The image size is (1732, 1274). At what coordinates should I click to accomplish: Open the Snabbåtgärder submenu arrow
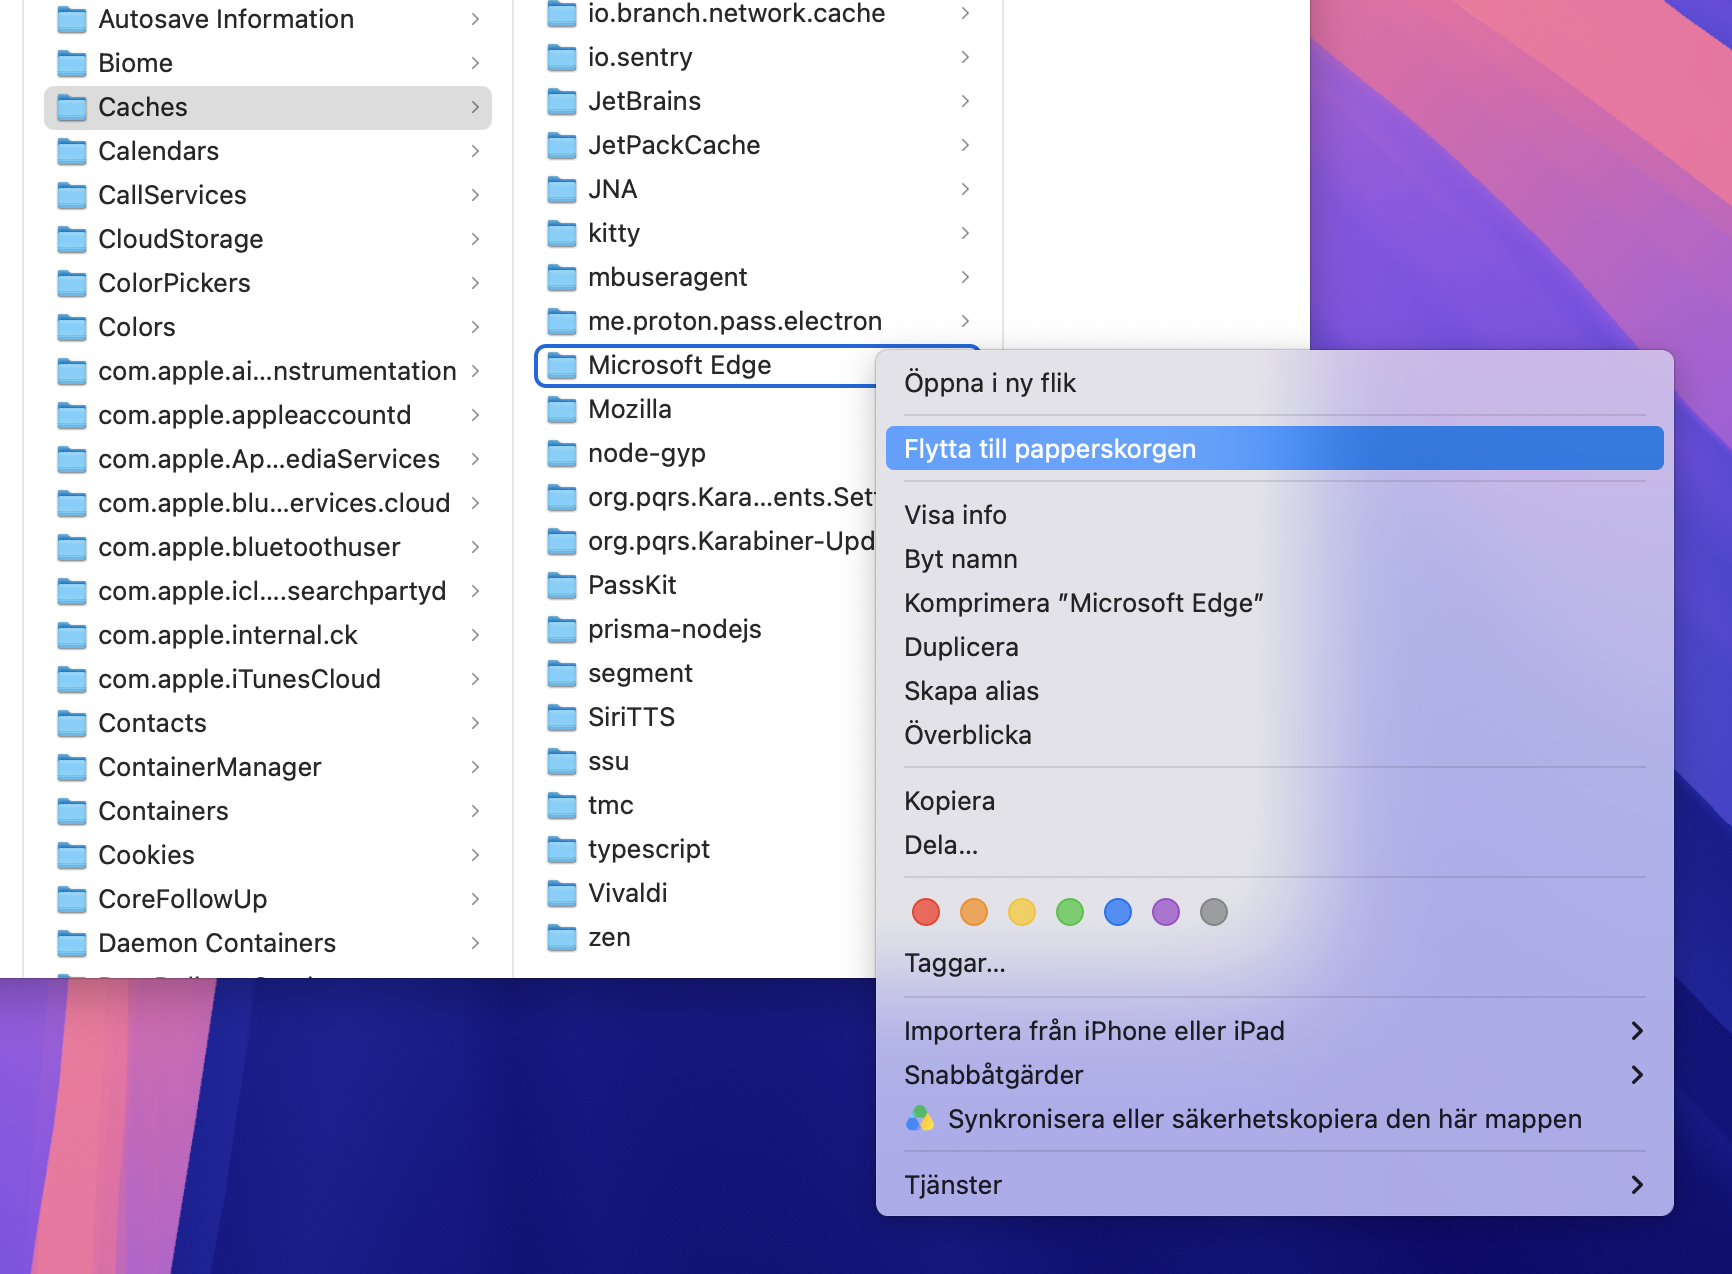tap(1637, 1075)
